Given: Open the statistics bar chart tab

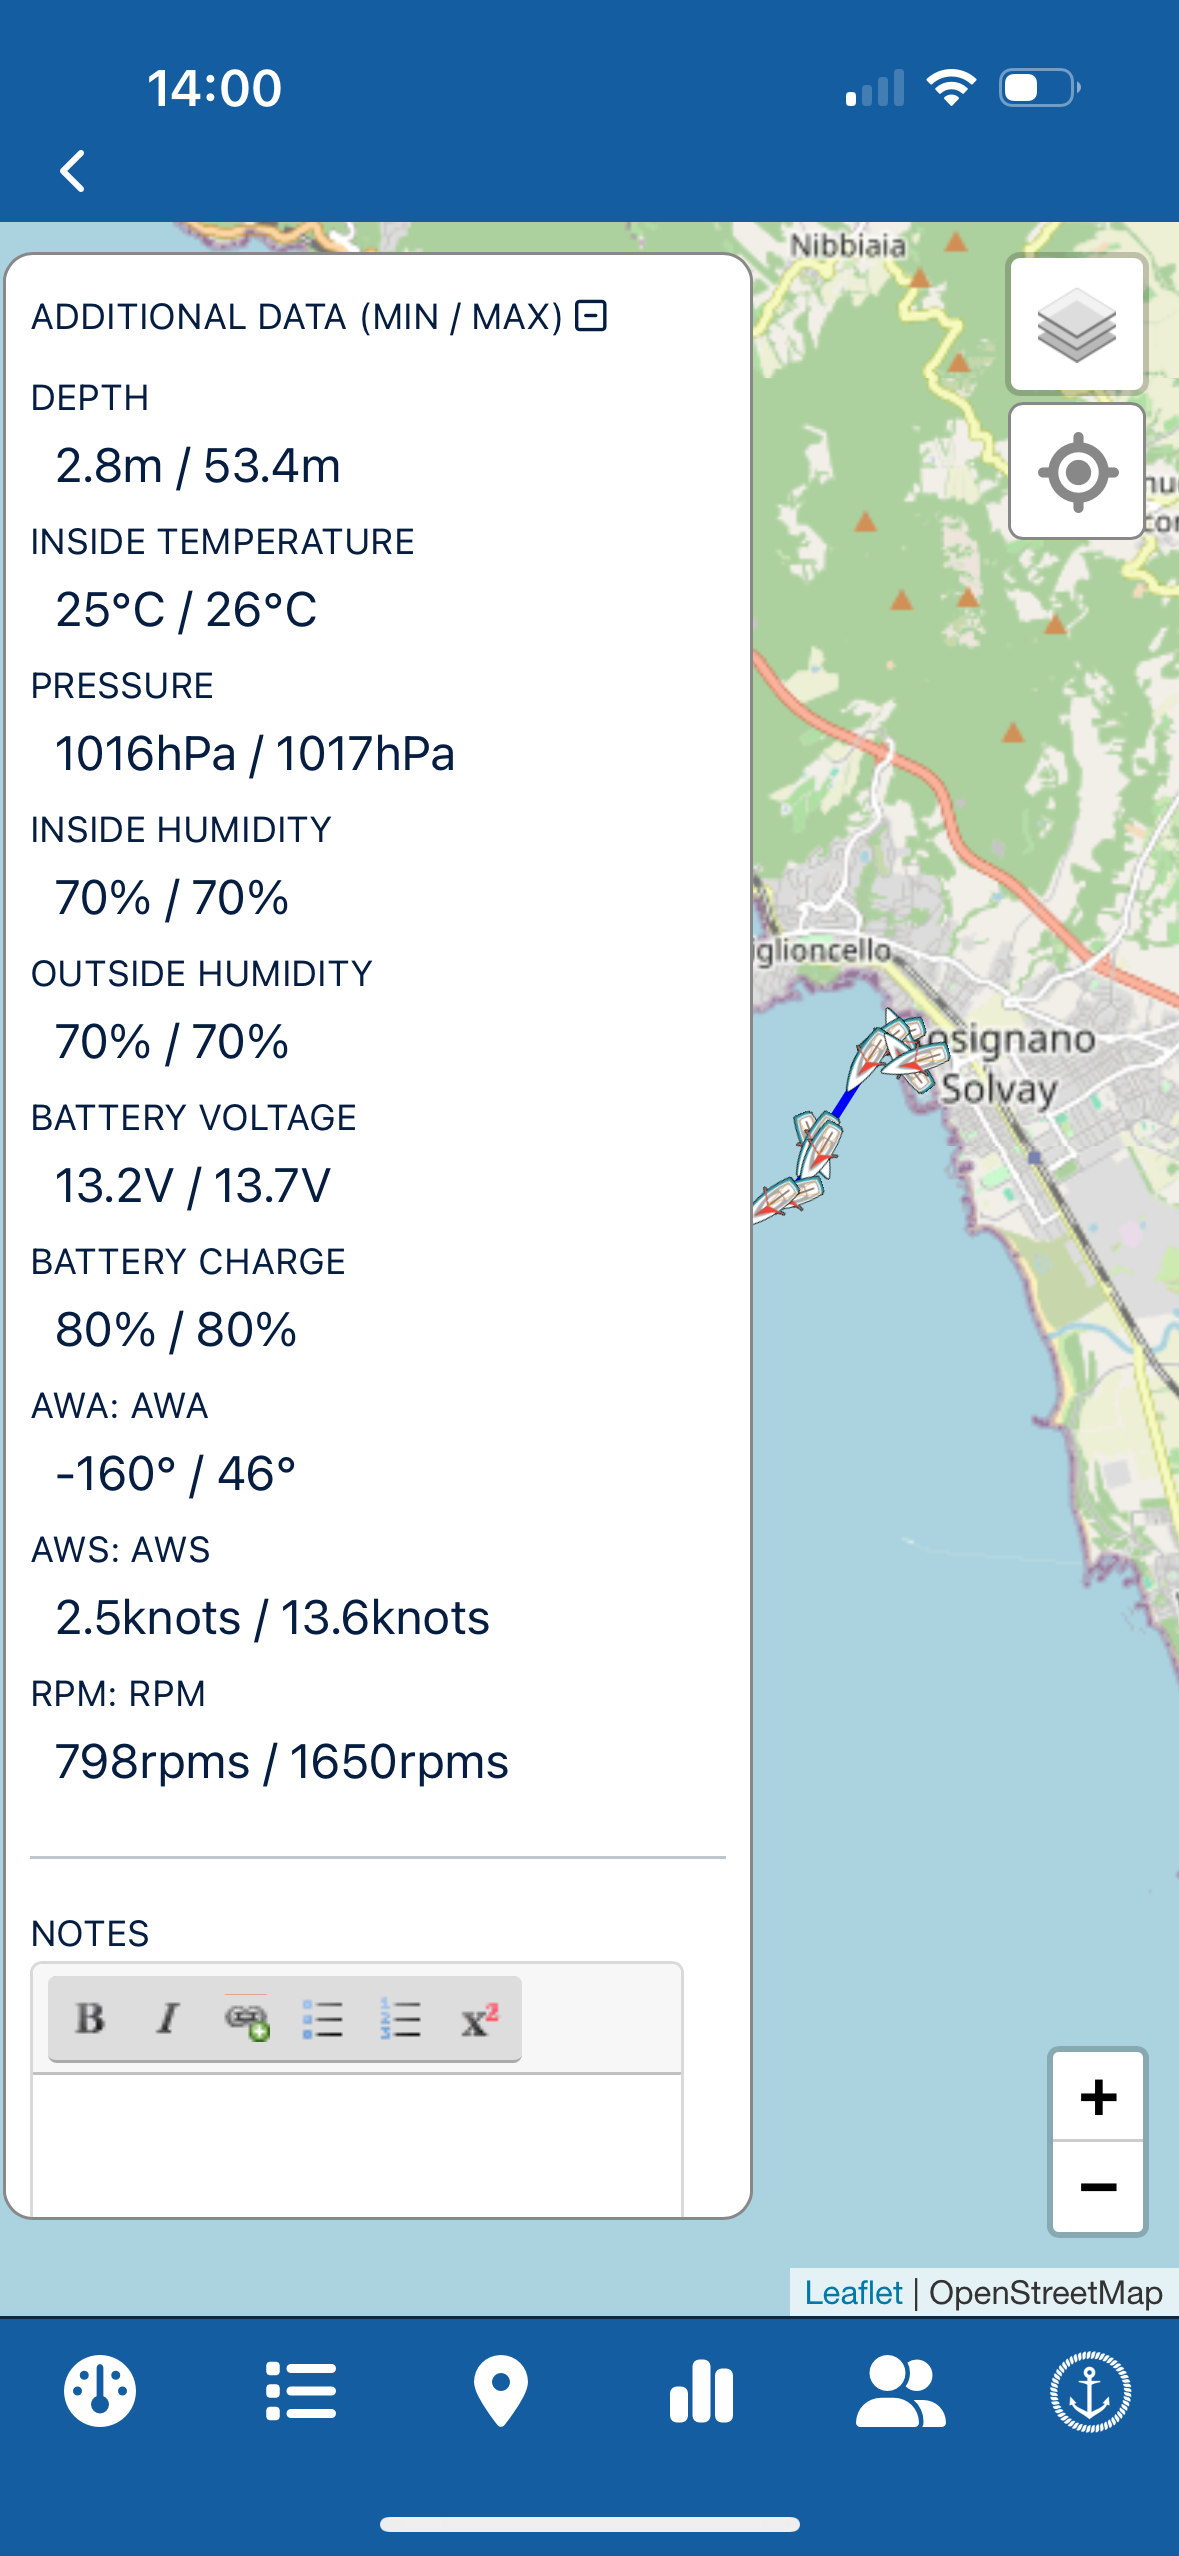Looking at the screenshot, I should click(701, 2391).
